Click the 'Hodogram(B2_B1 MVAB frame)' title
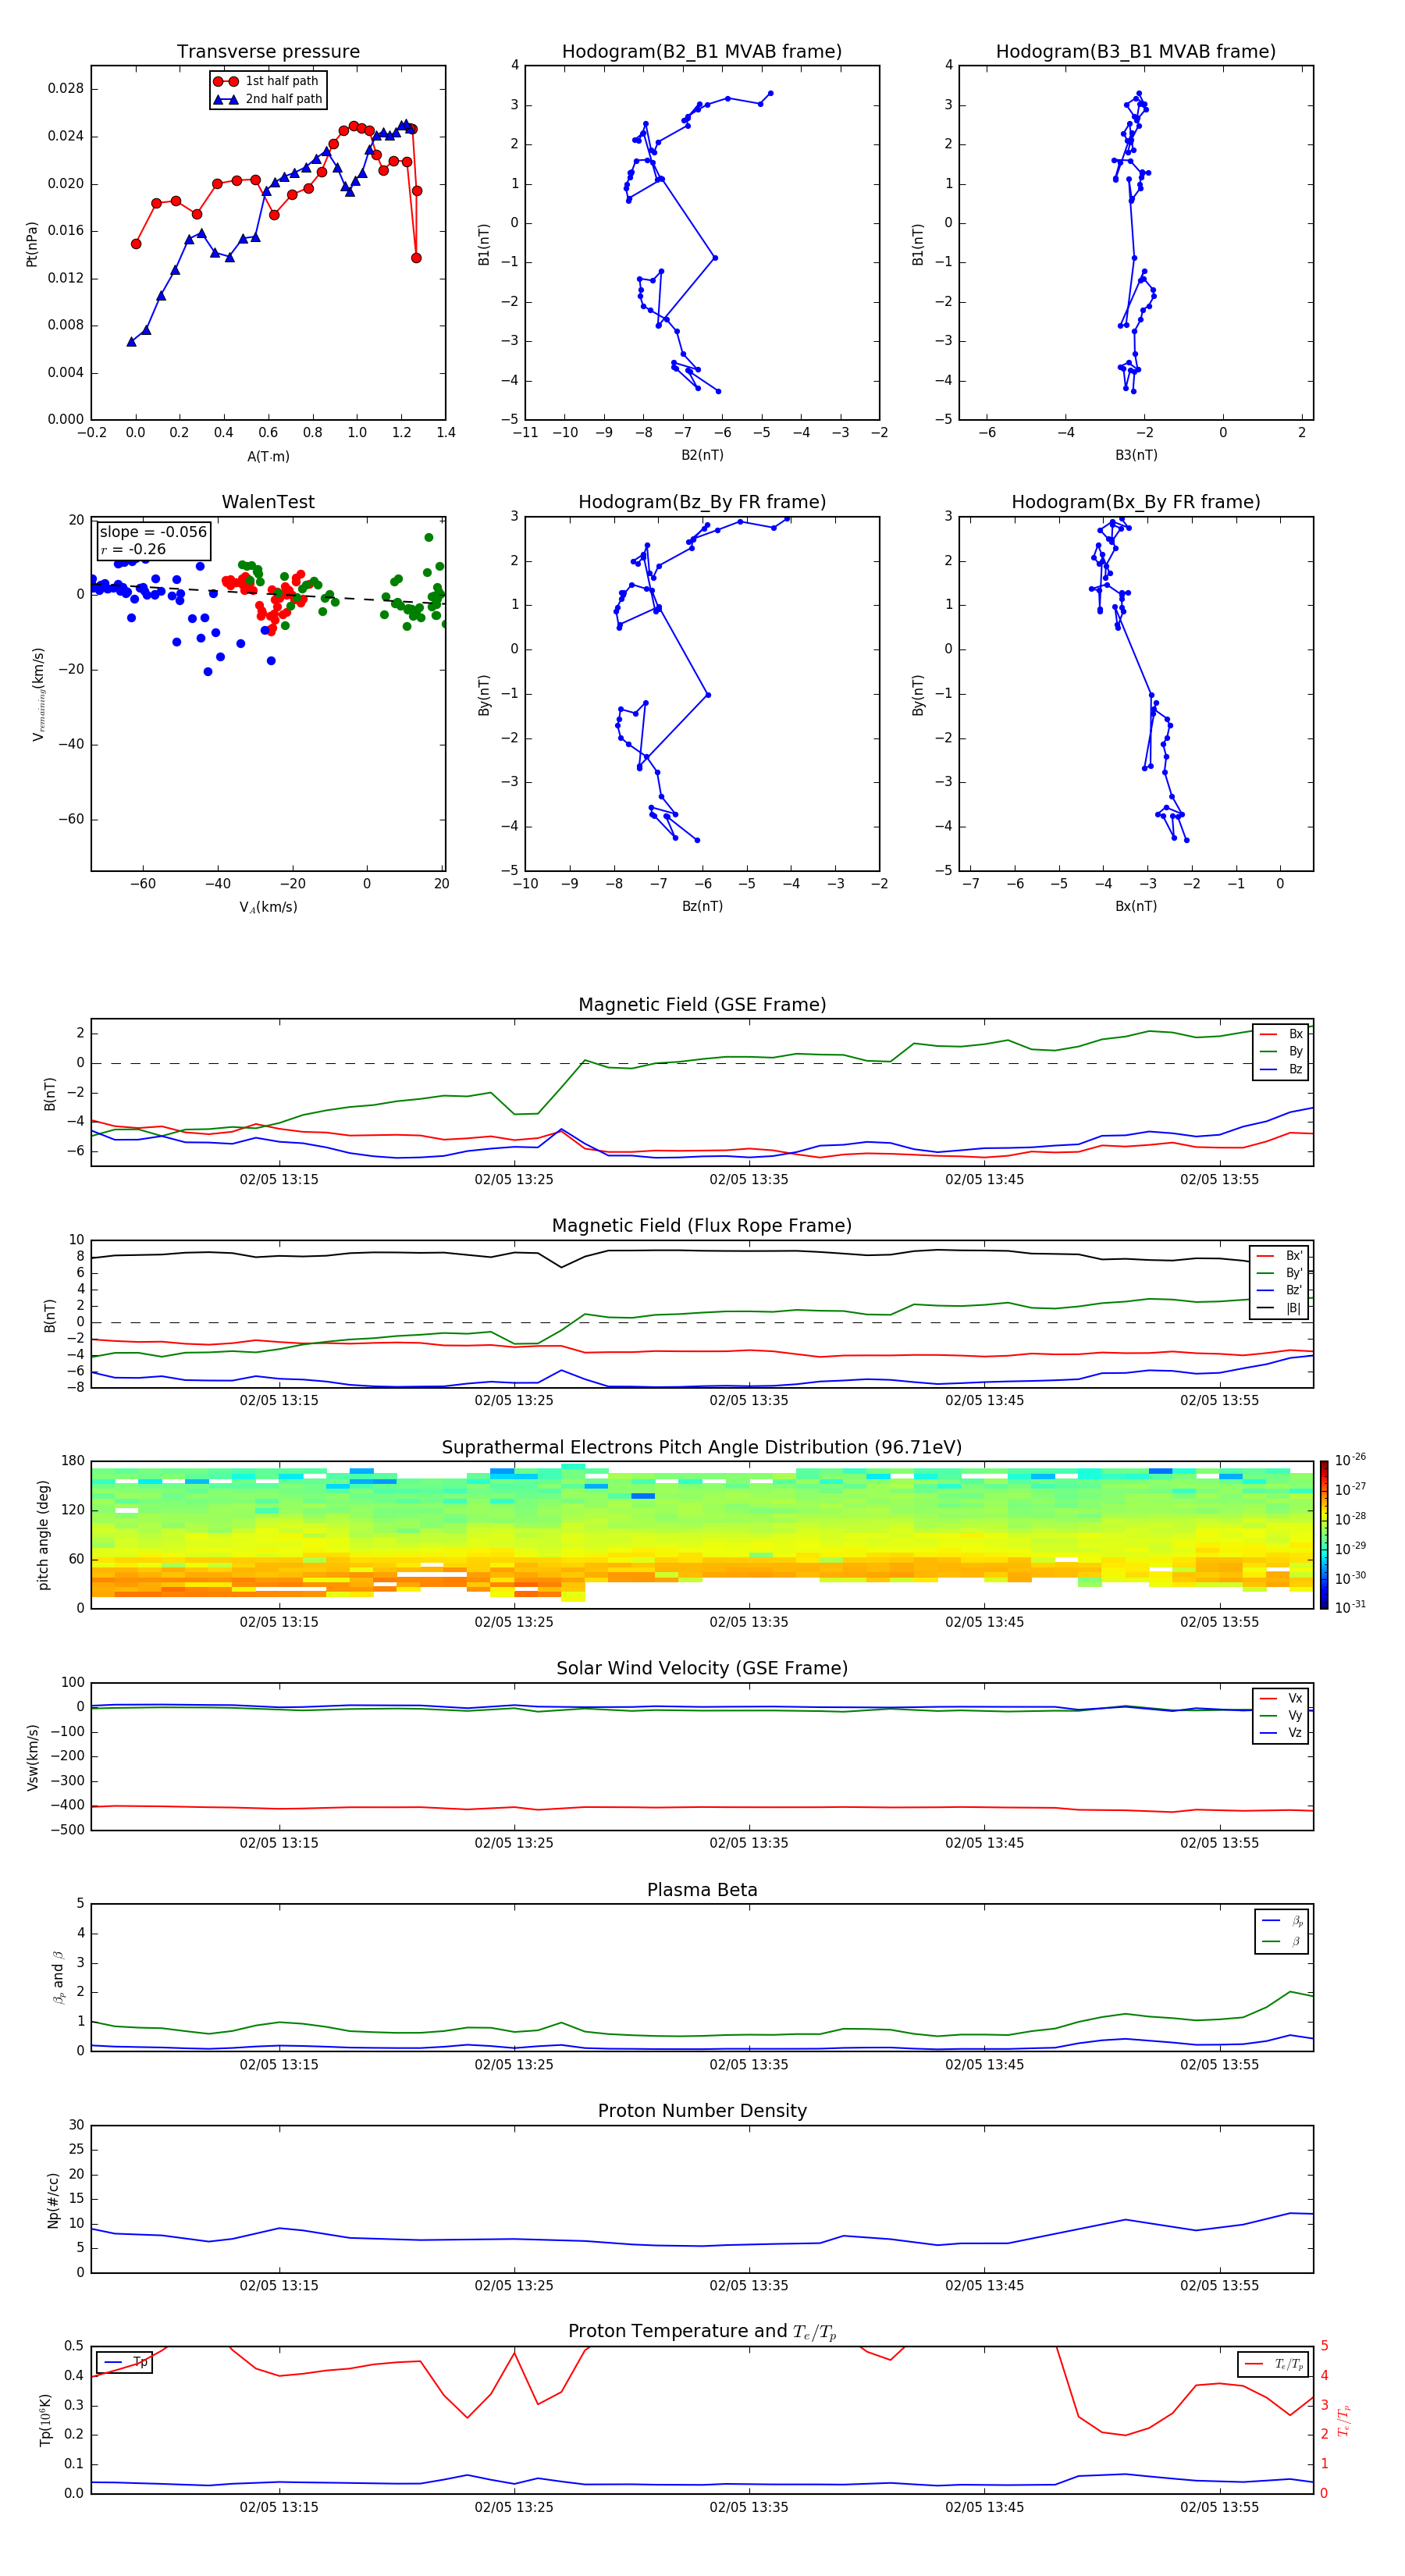This screenshot has height=2576, width=1405. pos(702,52)
